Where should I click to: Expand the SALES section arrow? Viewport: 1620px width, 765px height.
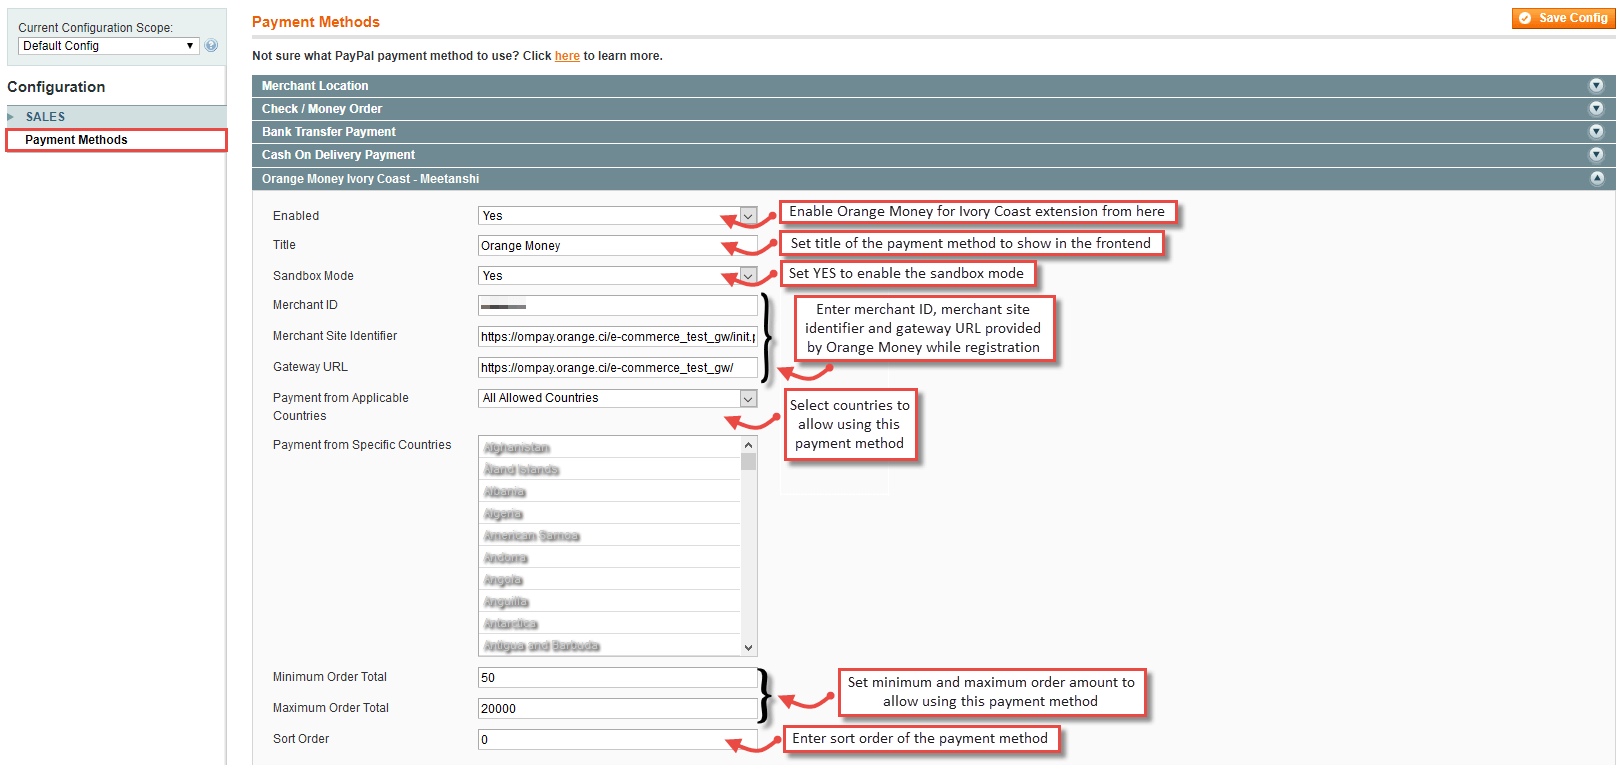tap(11, 117)
